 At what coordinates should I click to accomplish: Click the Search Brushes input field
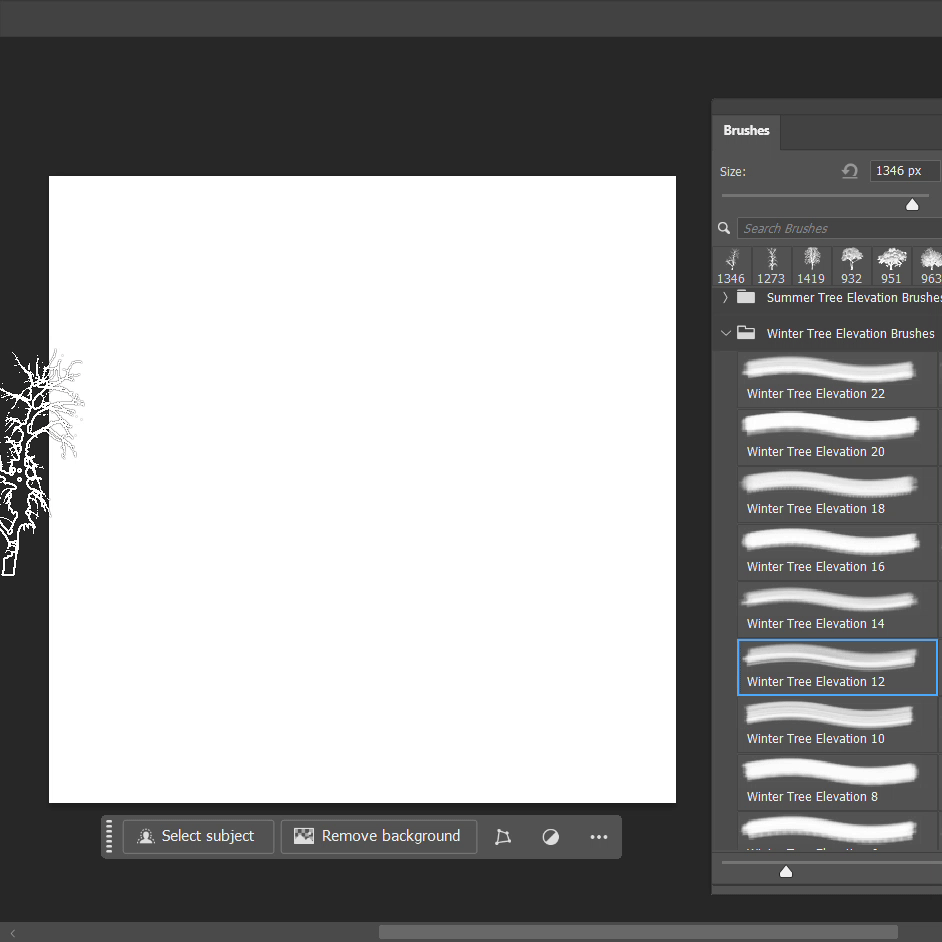tap(838, 228)
